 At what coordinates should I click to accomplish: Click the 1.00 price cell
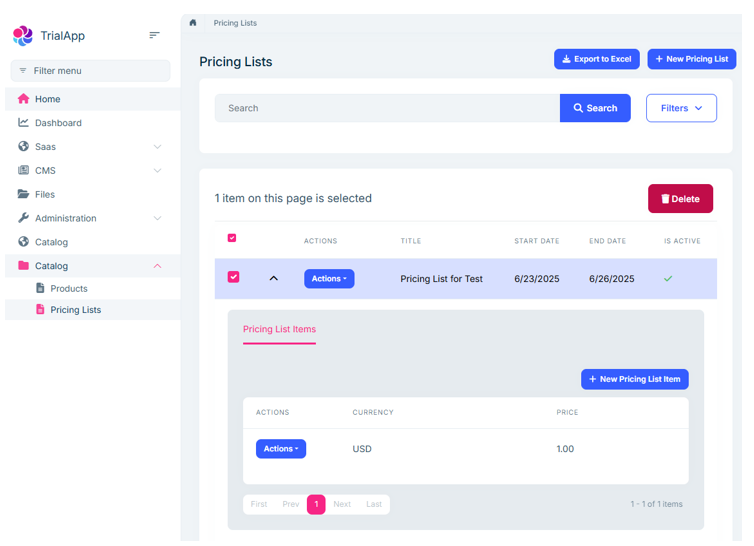(565, 448)
